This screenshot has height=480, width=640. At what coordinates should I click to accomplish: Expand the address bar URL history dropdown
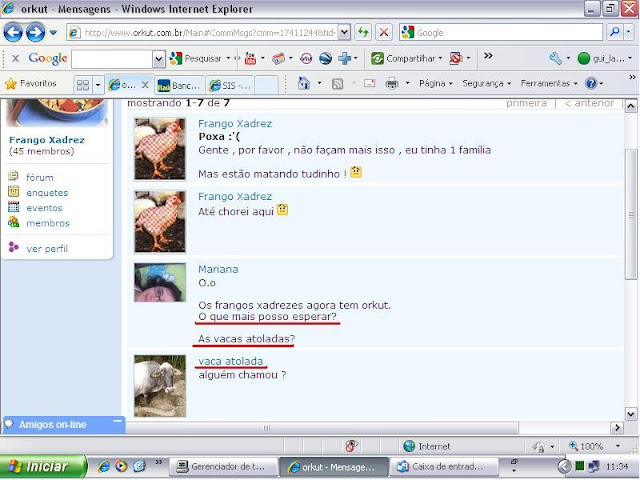(x=344, y=32)
